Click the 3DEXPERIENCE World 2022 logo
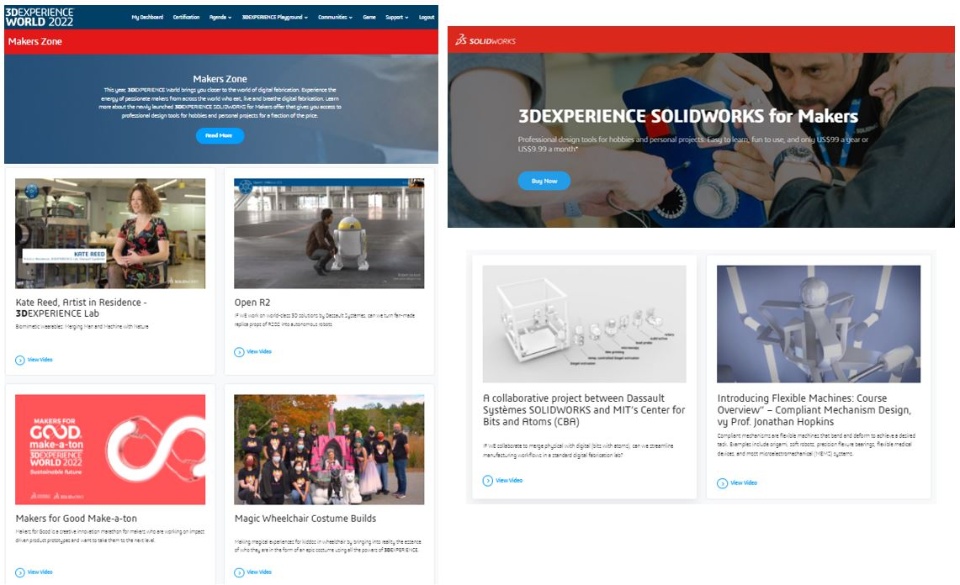This screenshot has width=960, height=585. click(39, 17)
